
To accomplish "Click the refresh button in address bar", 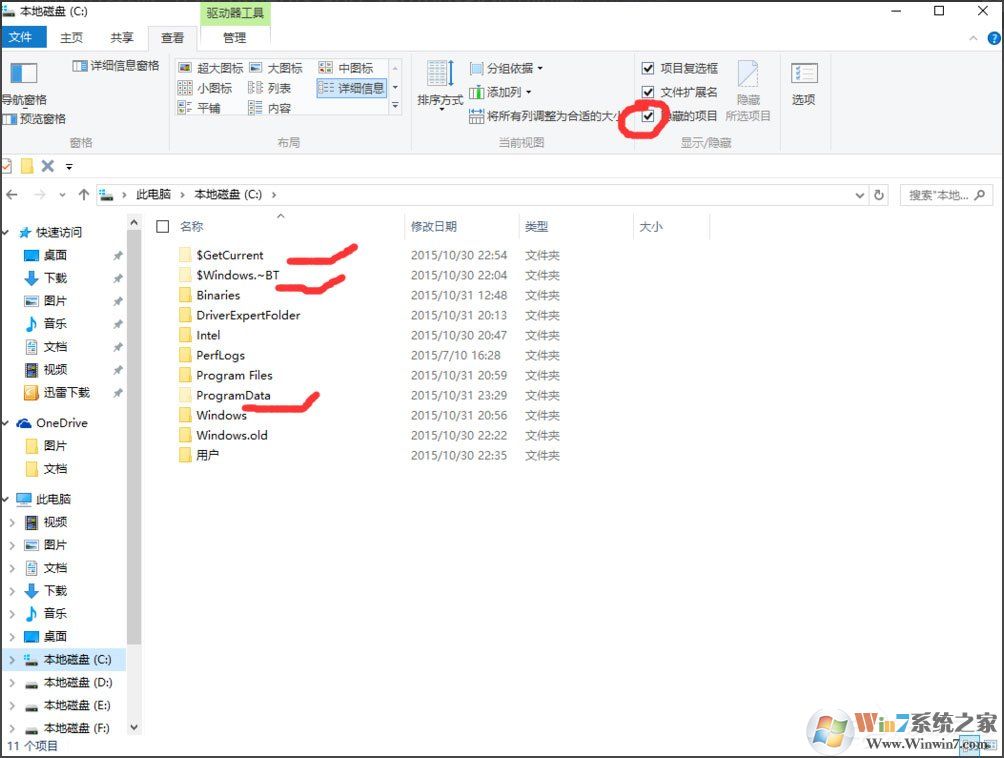I will point(877,195).
